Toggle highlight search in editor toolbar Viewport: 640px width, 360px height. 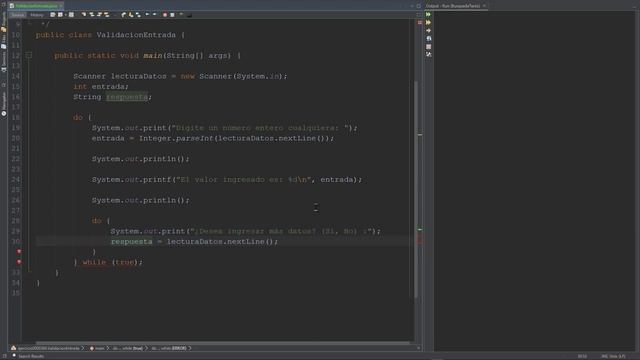click(x=107, y=15)
